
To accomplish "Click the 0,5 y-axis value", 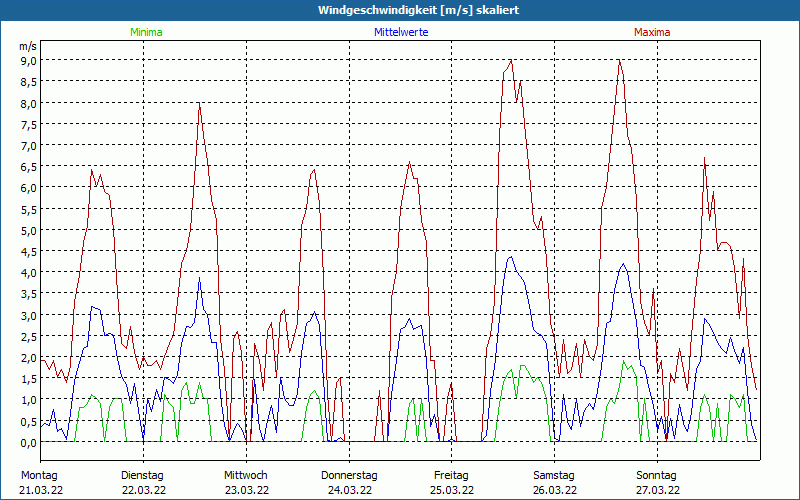I will point(28,421).
